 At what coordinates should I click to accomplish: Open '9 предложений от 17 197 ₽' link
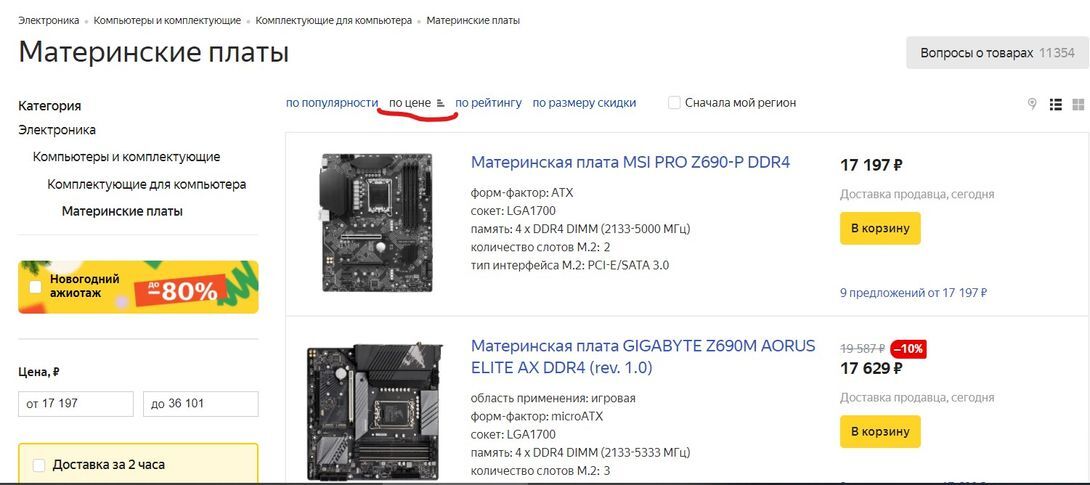913,293
